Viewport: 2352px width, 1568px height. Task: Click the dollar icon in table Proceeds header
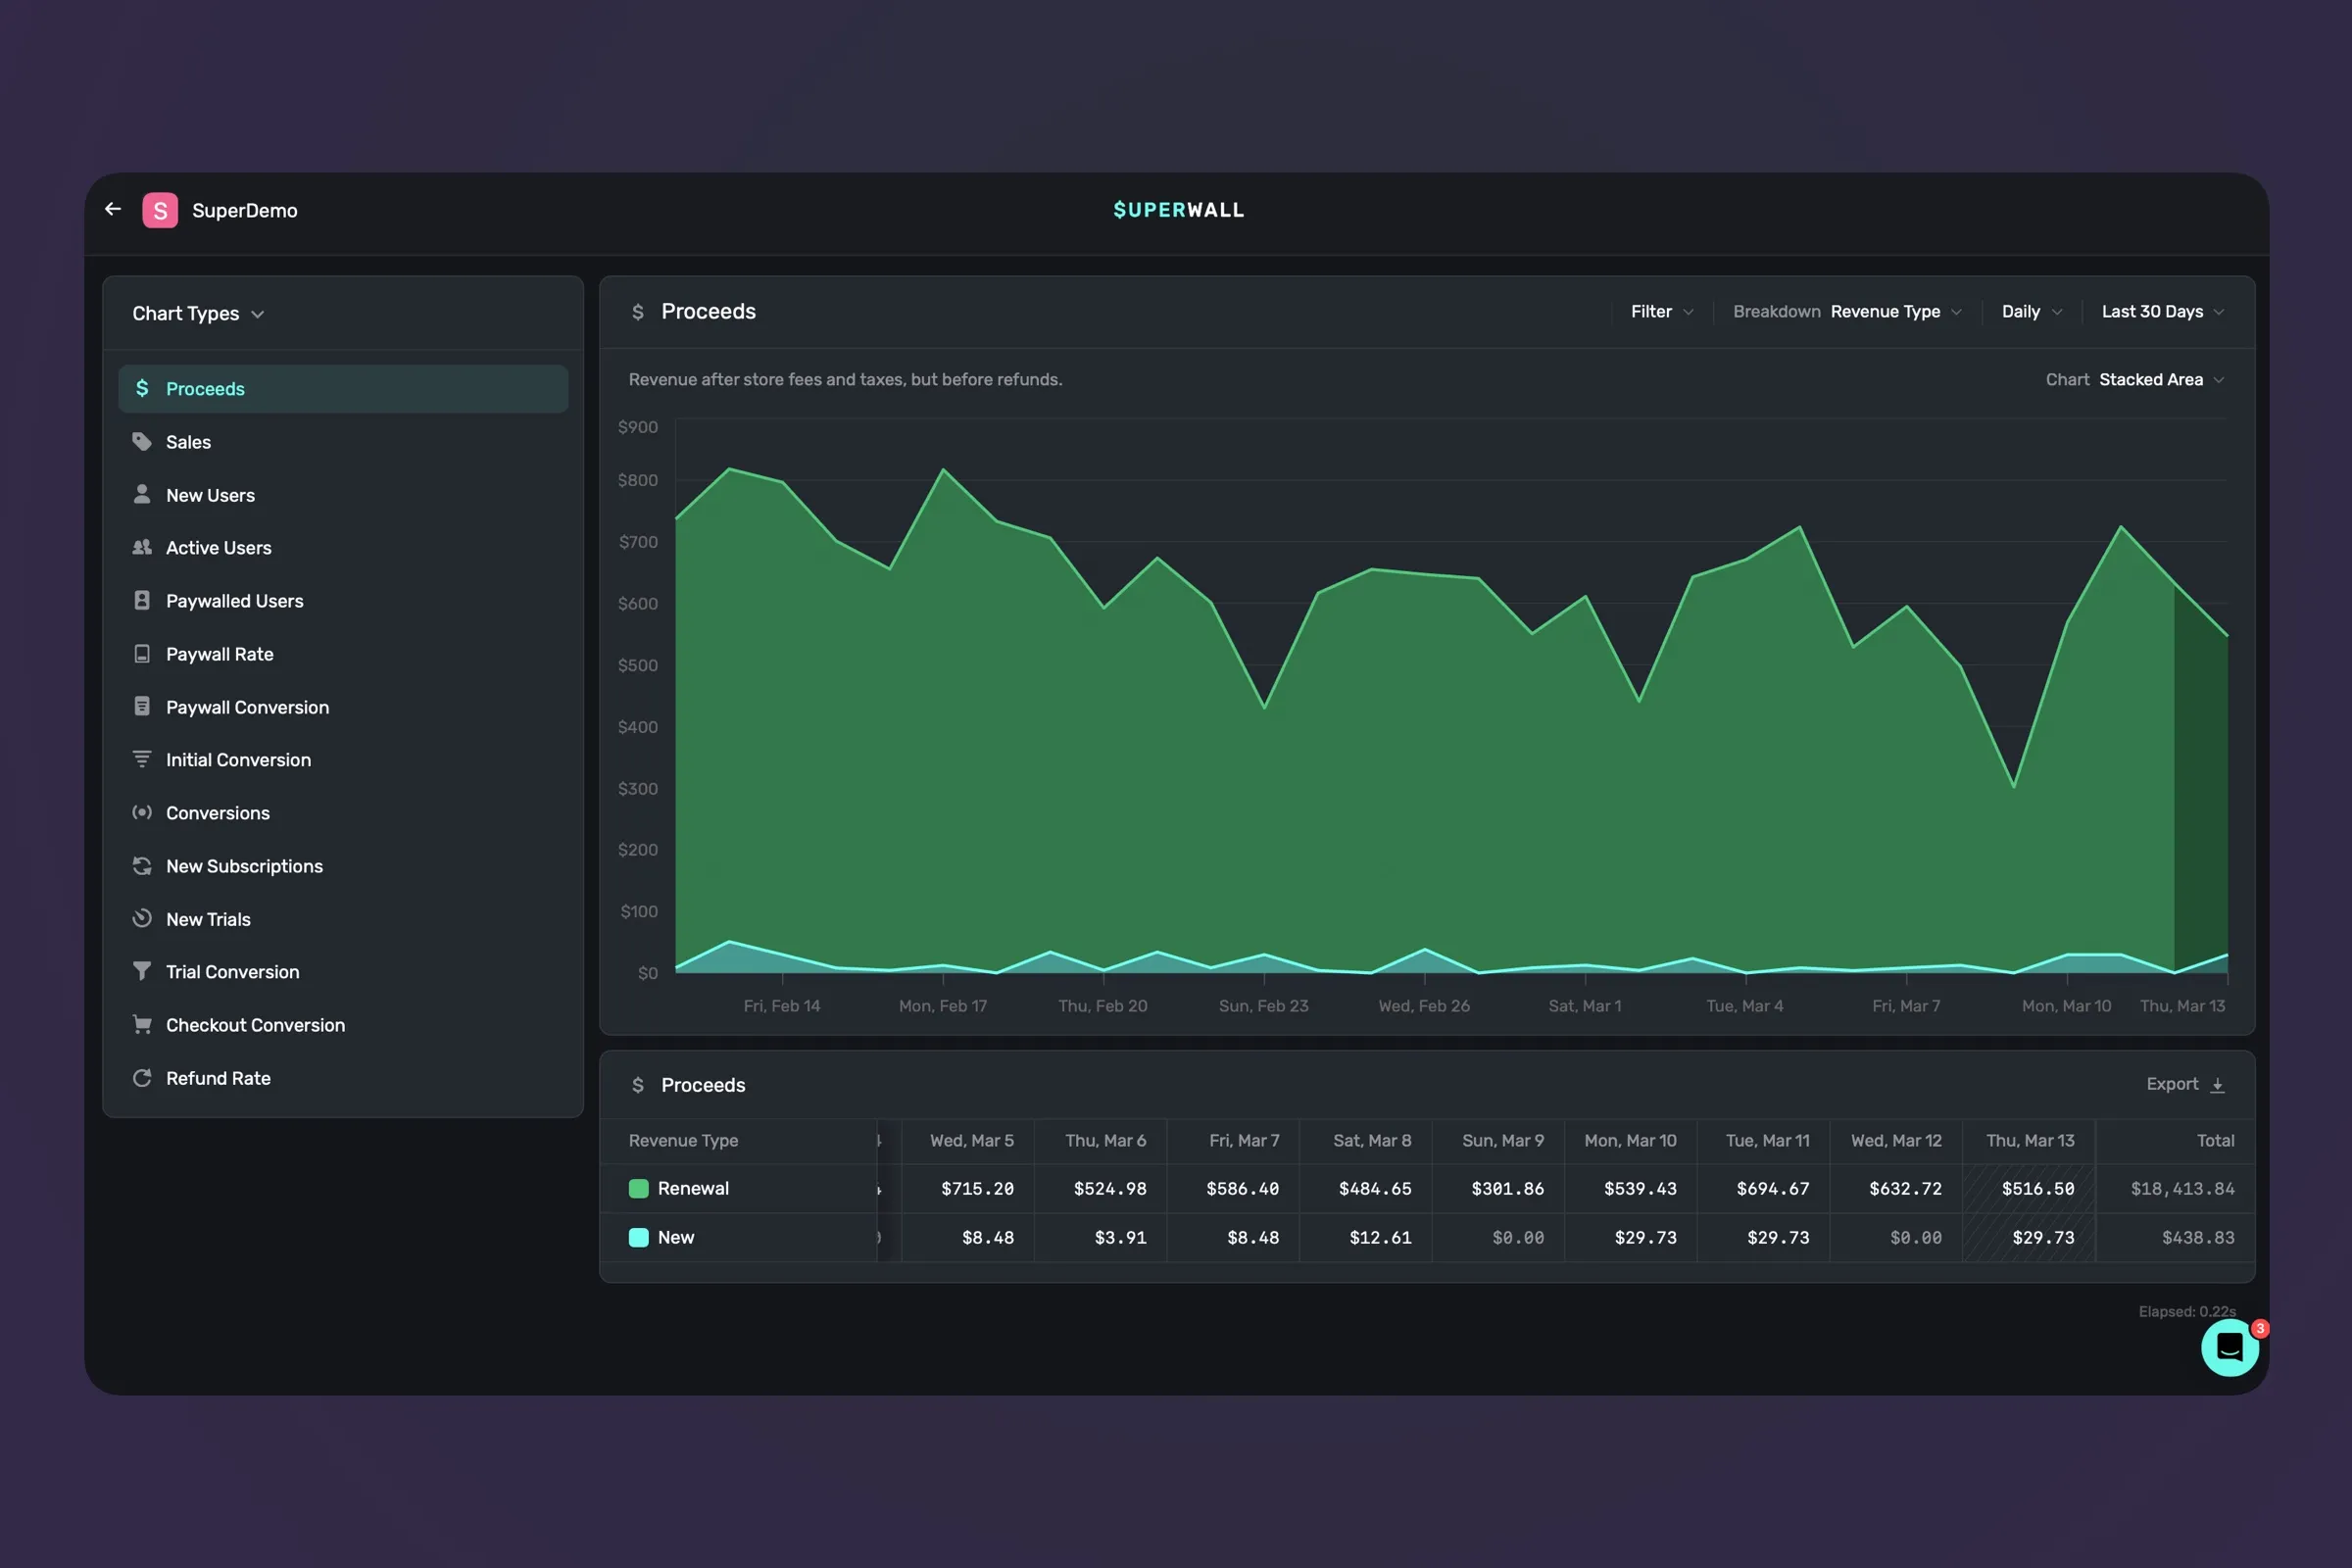(x=638, y=1085)
